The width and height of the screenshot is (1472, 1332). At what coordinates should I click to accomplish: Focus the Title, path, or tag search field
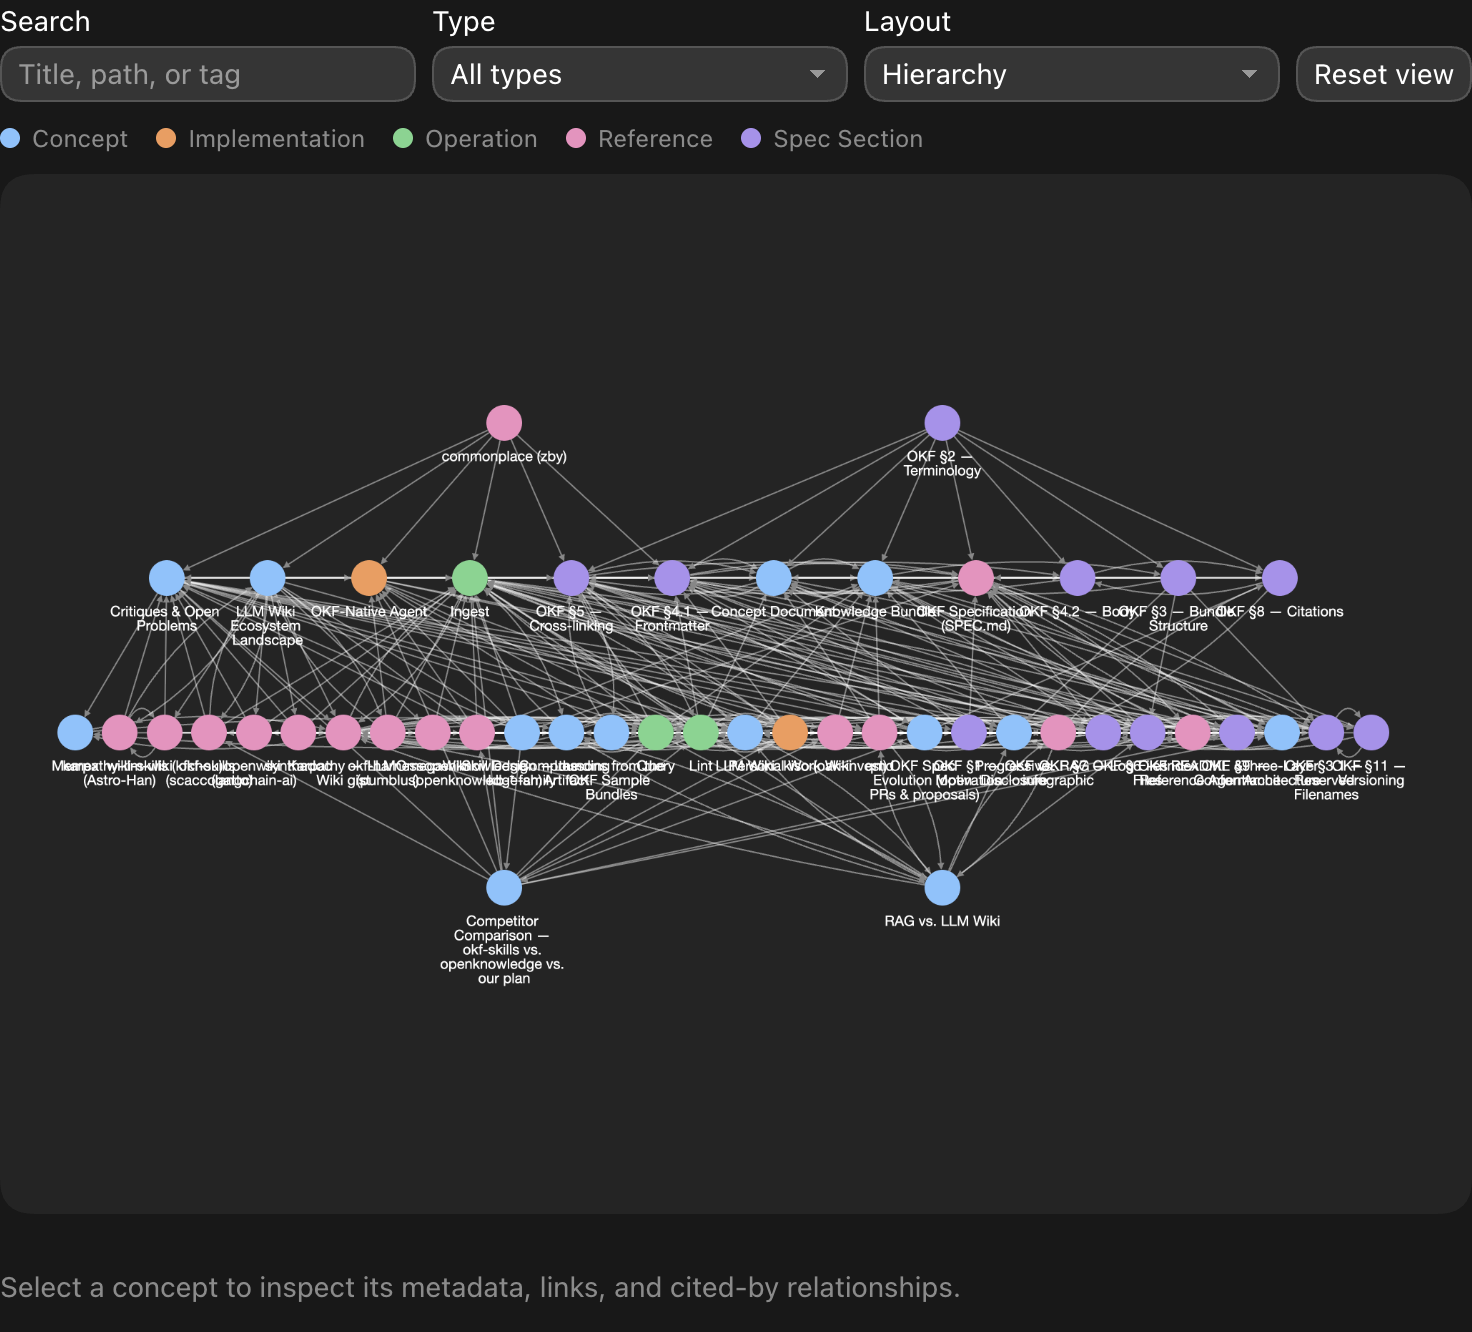pyautogui.click(x=208, y=74)
